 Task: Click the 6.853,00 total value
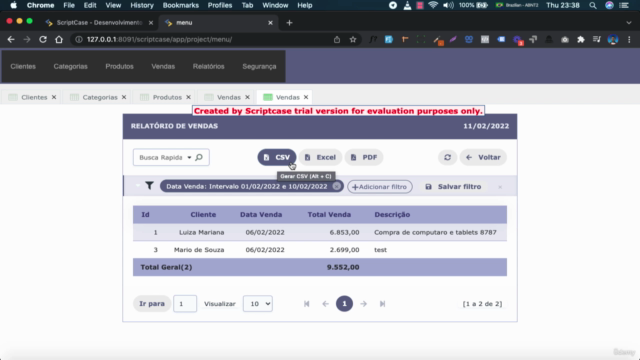344,232
